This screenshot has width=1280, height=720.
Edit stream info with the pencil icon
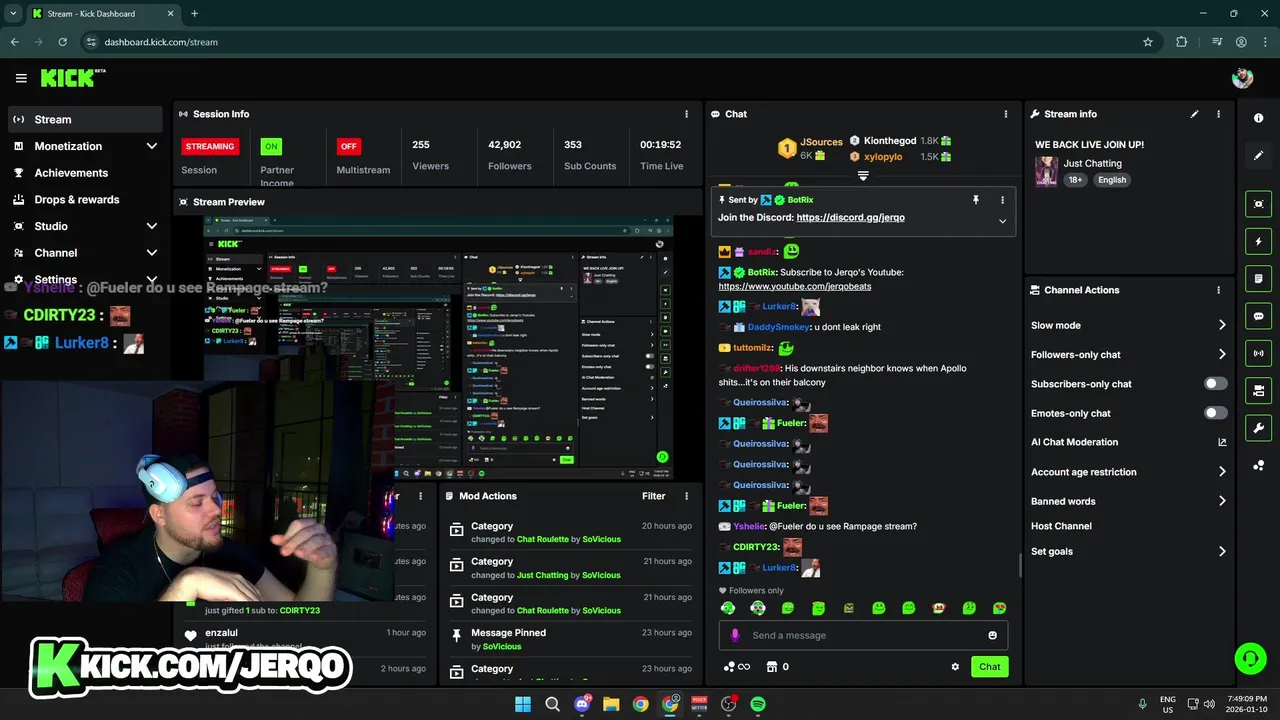(1194, 114)
